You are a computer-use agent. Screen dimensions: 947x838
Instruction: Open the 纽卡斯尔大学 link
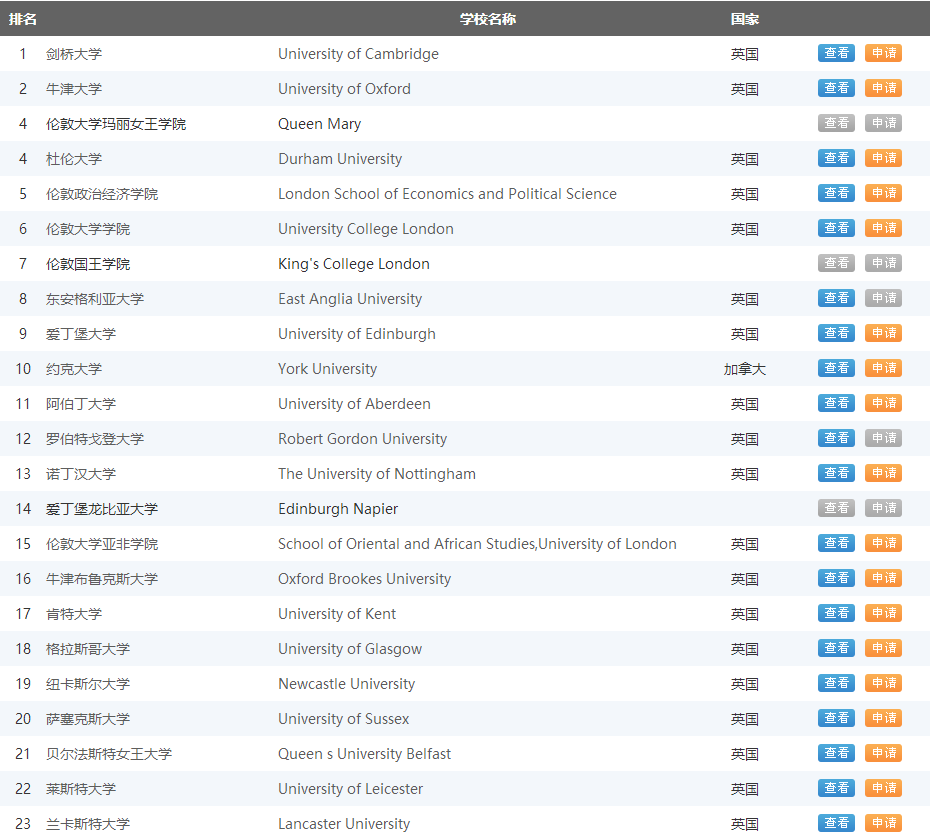tap(88, 685)
